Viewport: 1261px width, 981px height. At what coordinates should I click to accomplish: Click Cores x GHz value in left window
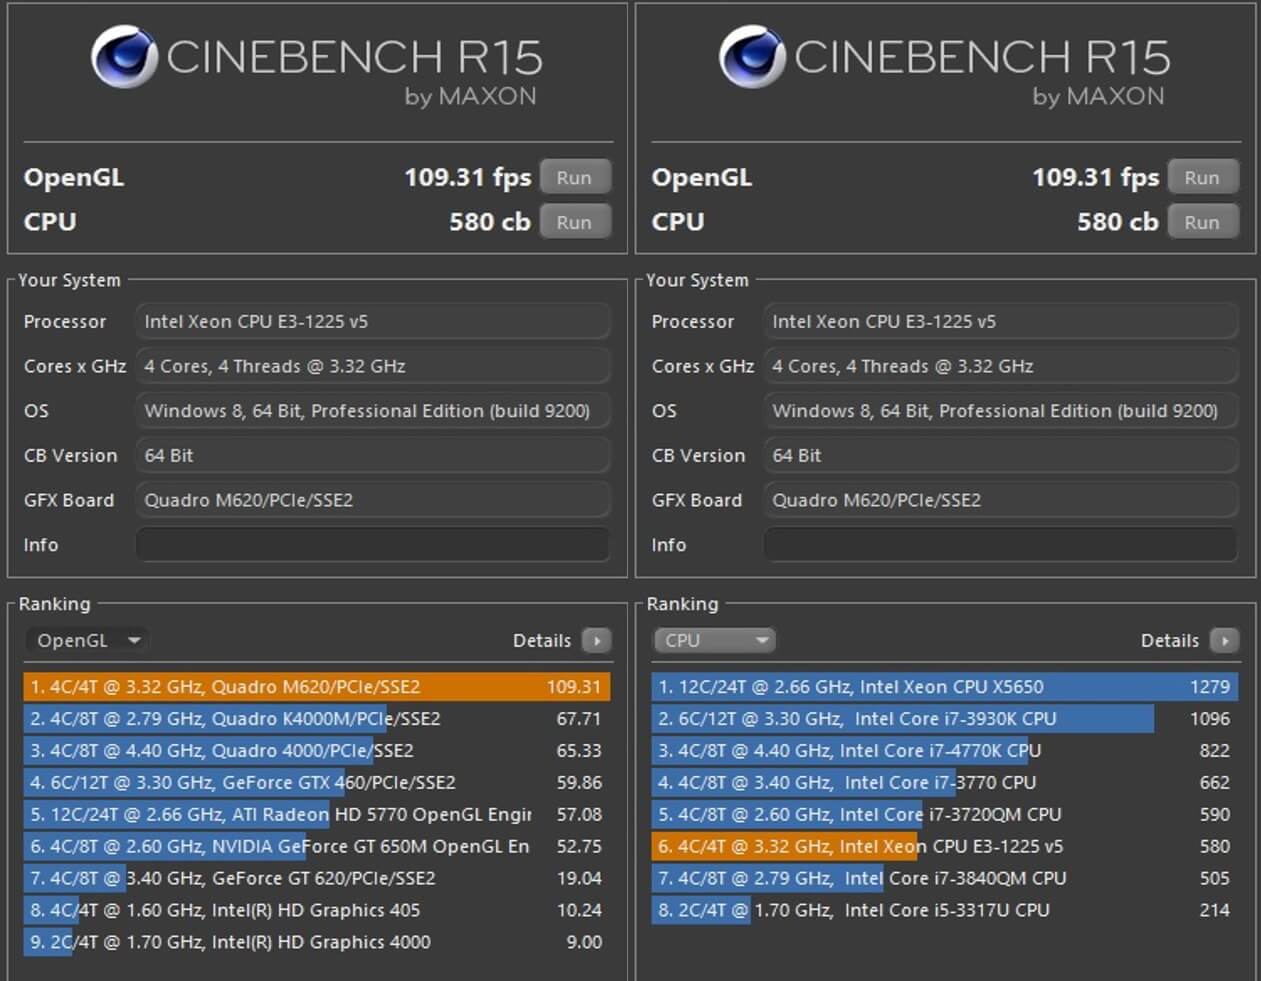[372, 366]
